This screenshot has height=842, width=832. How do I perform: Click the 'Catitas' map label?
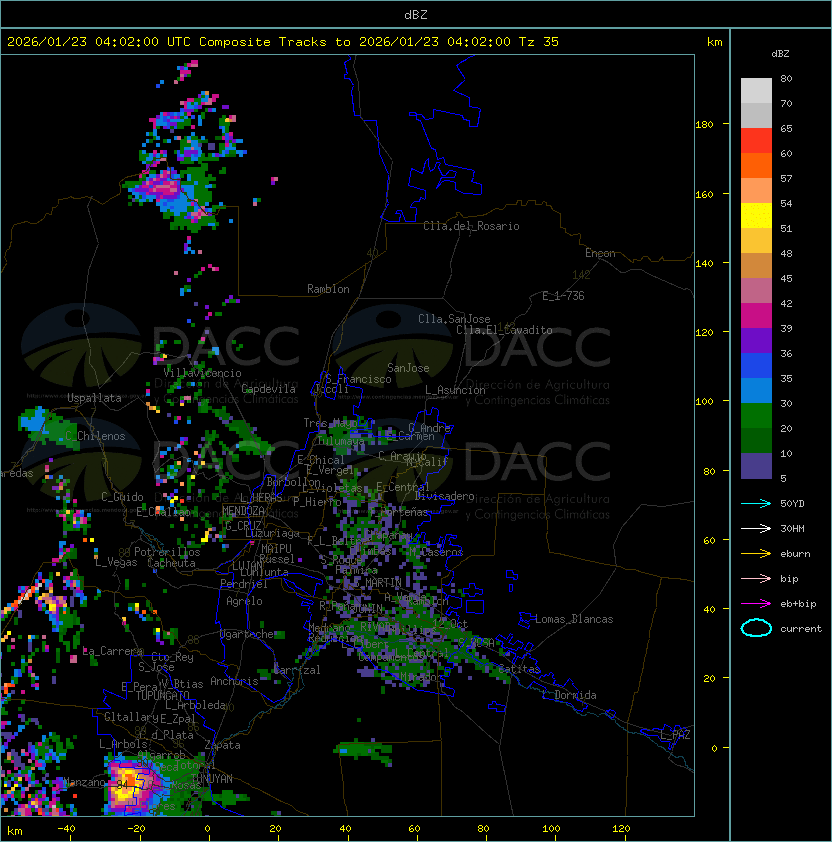click(x=519, y=669)
